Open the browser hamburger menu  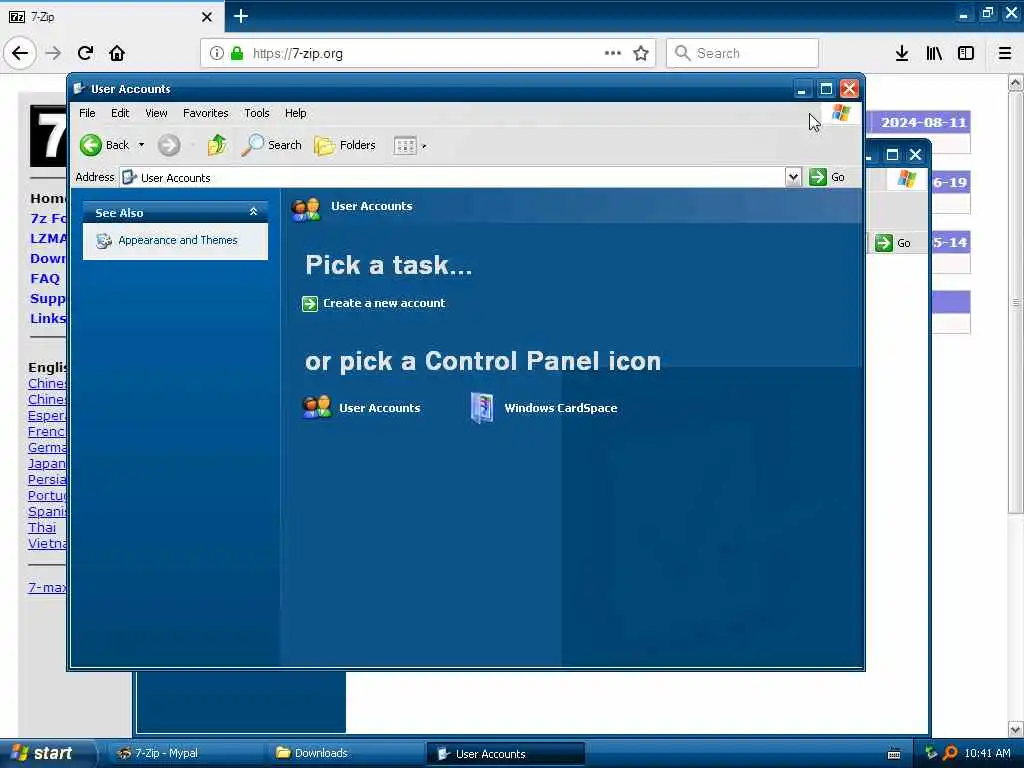click(x=1005, y=53)
